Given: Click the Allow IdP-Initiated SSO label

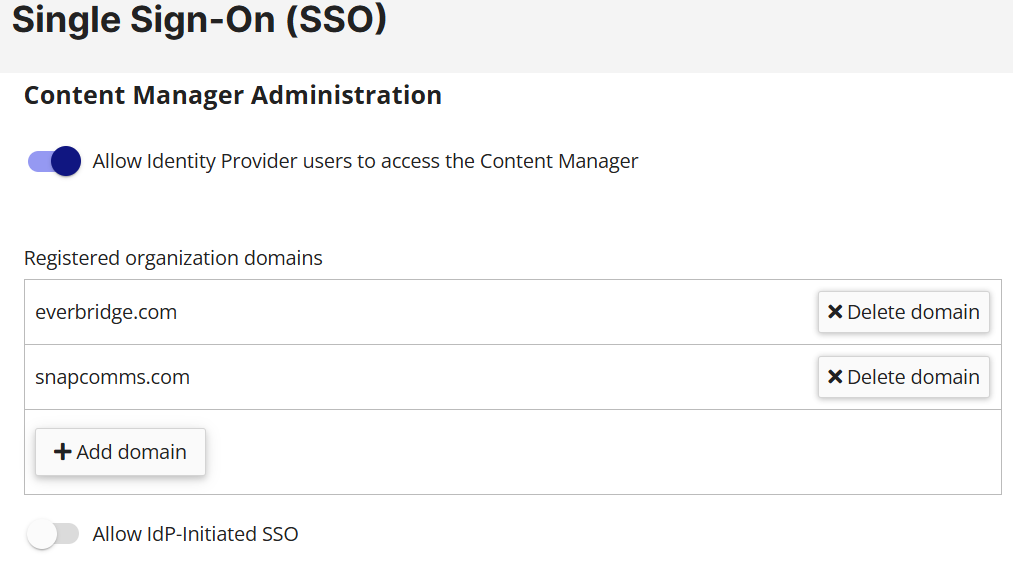Looking at the screenshot, I should 195,534.
